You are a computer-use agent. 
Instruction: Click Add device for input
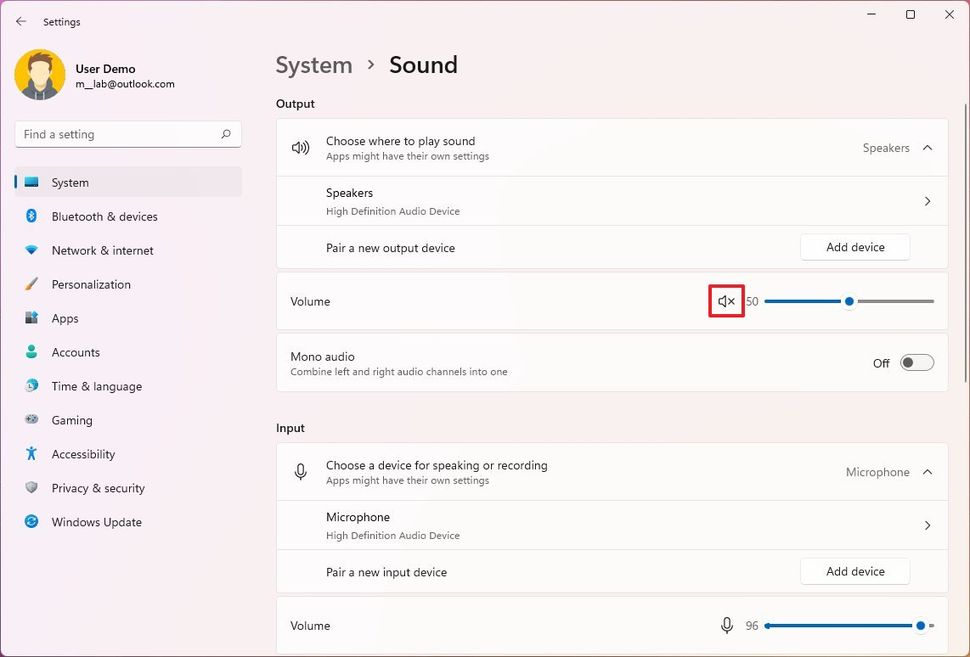pos(855,571)
